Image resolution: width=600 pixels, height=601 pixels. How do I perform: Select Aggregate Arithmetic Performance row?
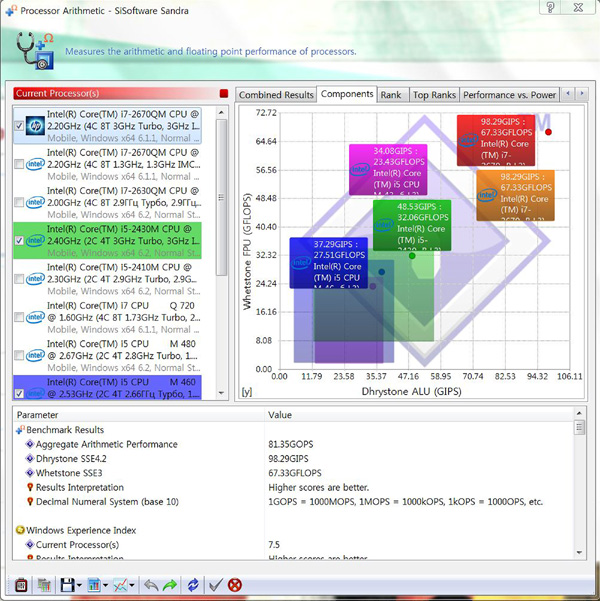pyautogui.click(x=293, y=444)
